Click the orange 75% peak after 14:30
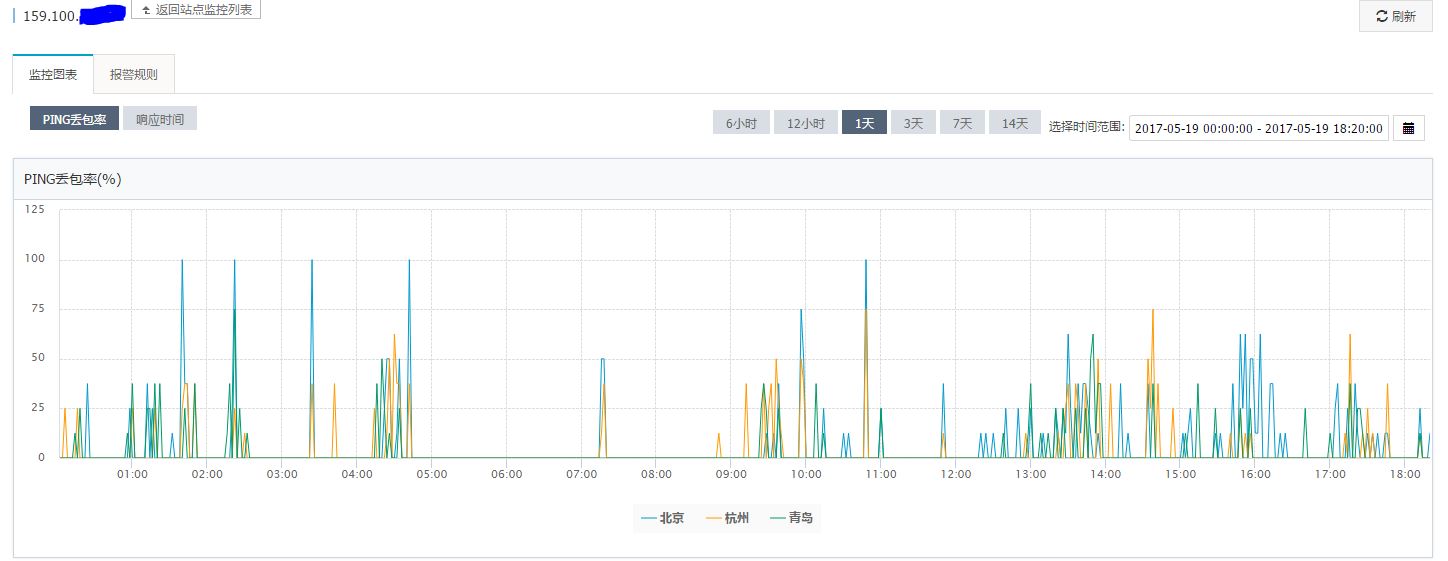The width and height of the screenshot is (1448, 561). (1153, 310)
